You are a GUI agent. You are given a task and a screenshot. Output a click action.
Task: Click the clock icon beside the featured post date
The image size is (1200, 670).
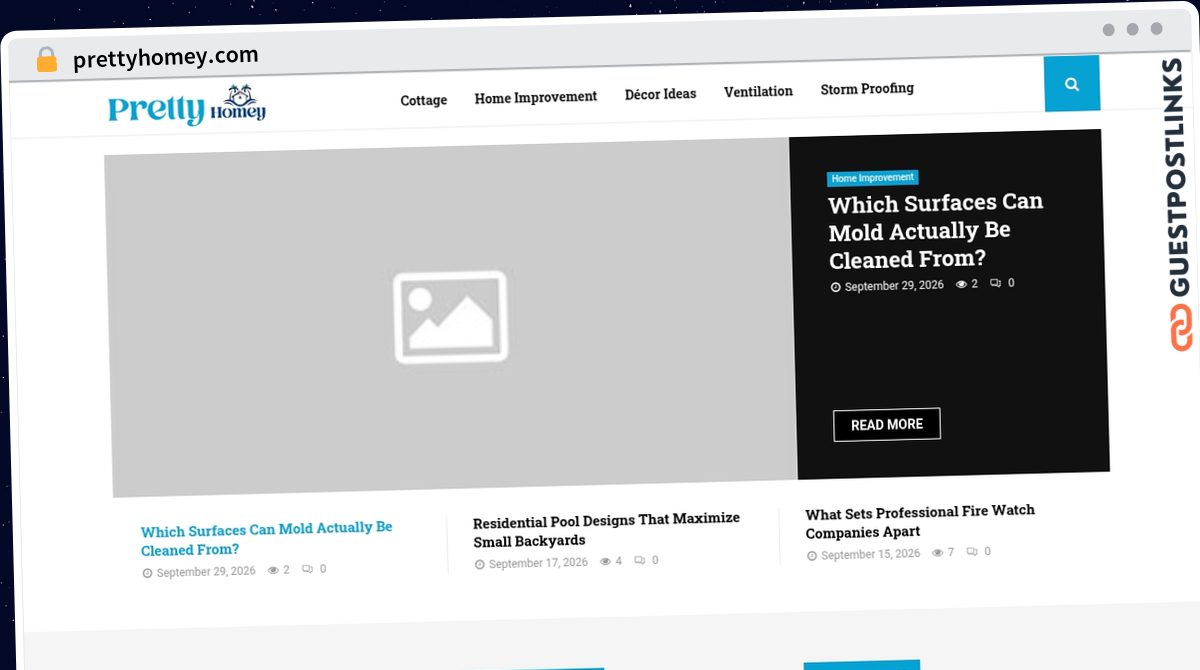(836, 287)
